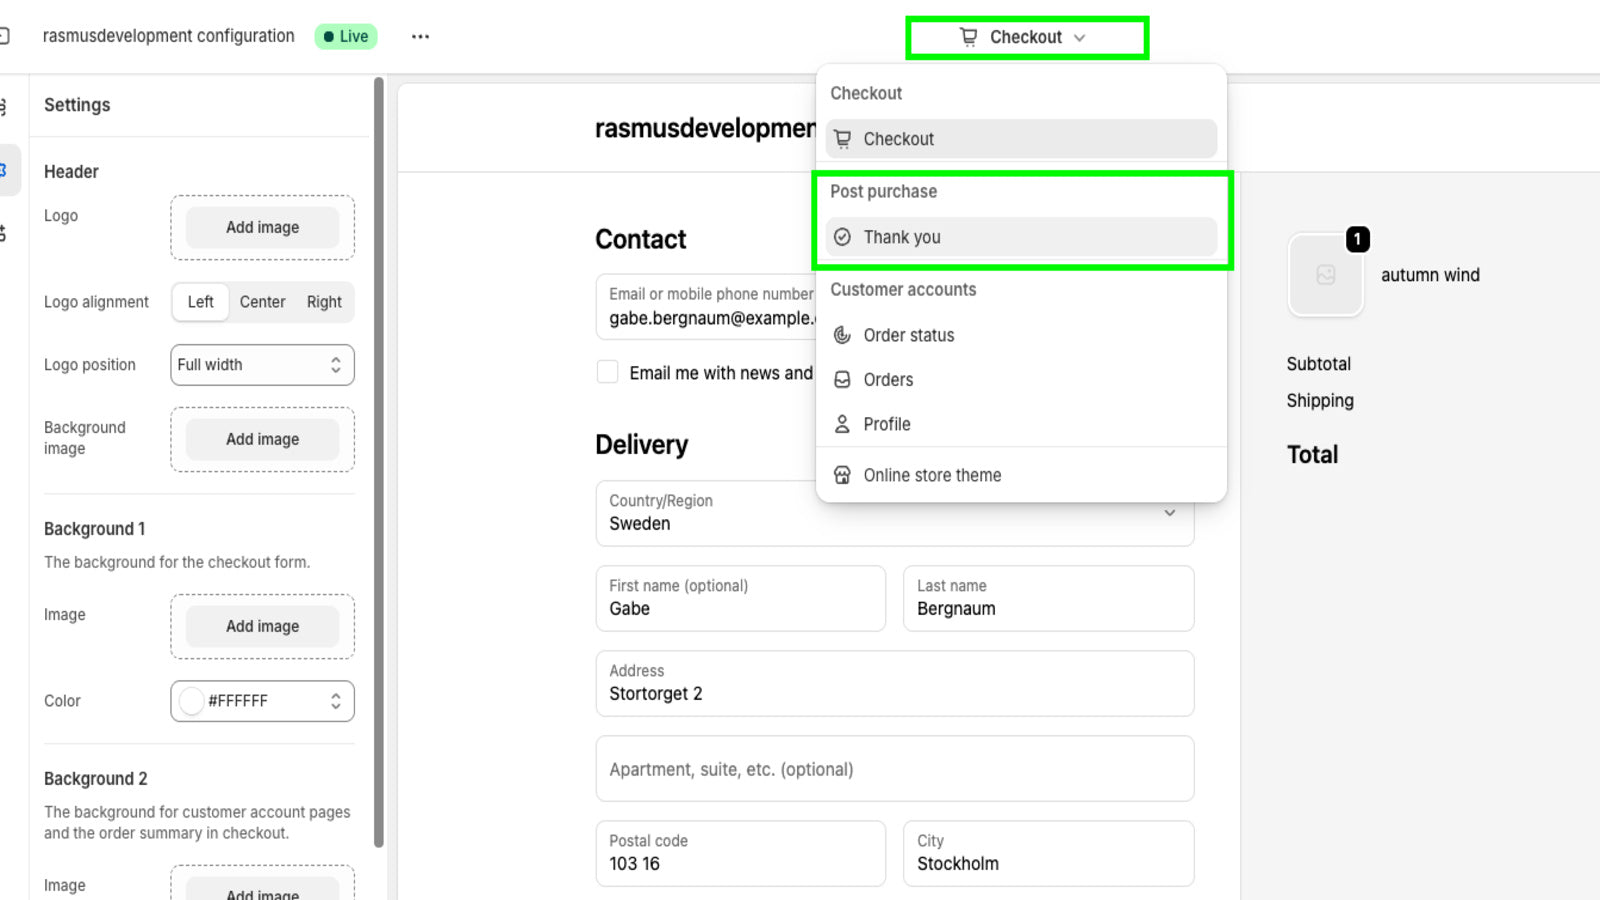Enable the Email me with news checkbox

tap(608, 371)
